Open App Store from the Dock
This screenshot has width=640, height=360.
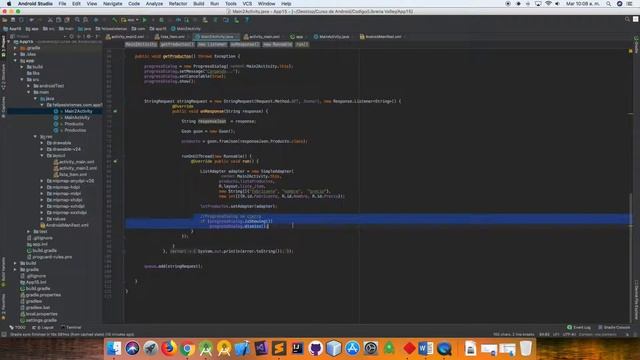352,349
